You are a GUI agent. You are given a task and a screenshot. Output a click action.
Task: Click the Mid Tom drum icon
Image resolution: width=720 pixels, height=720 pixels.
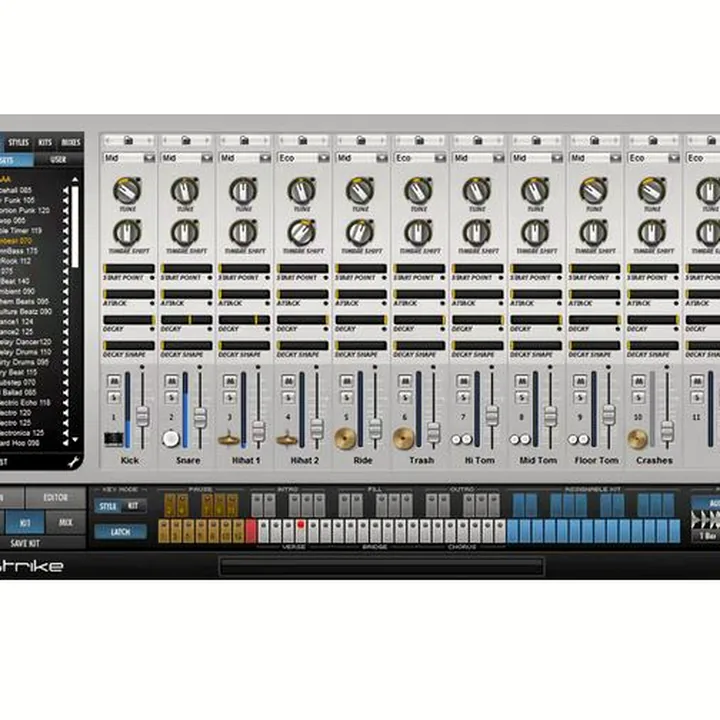pyautogui.click(x=520, y=439)
